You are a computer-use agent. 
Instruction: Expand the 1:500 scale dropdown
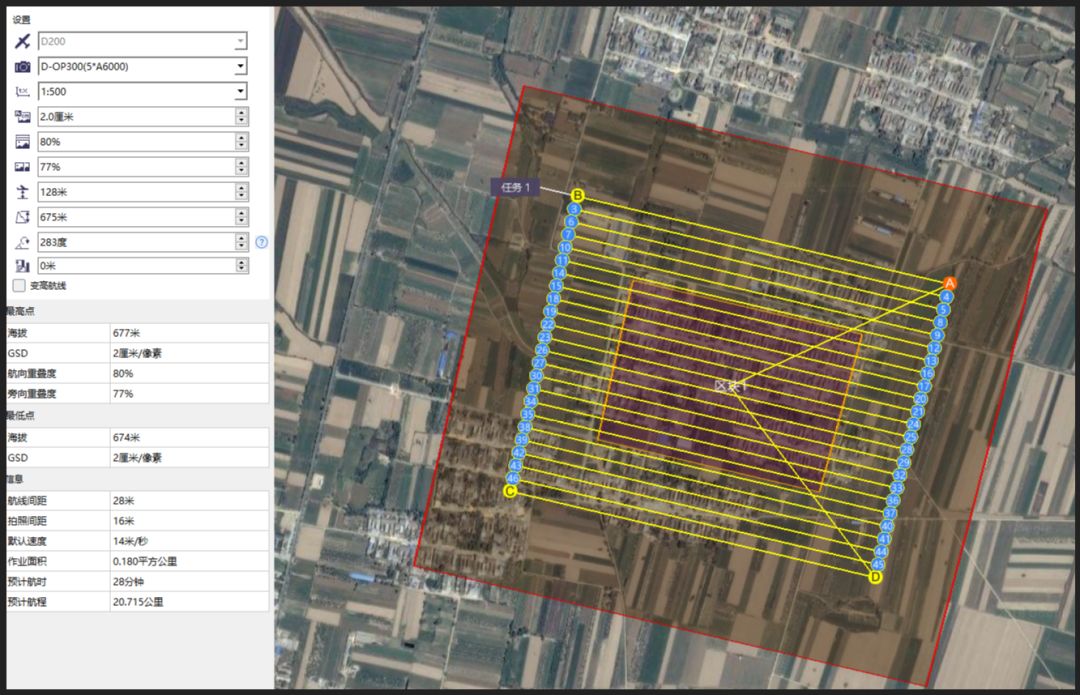tap(240, 92)
